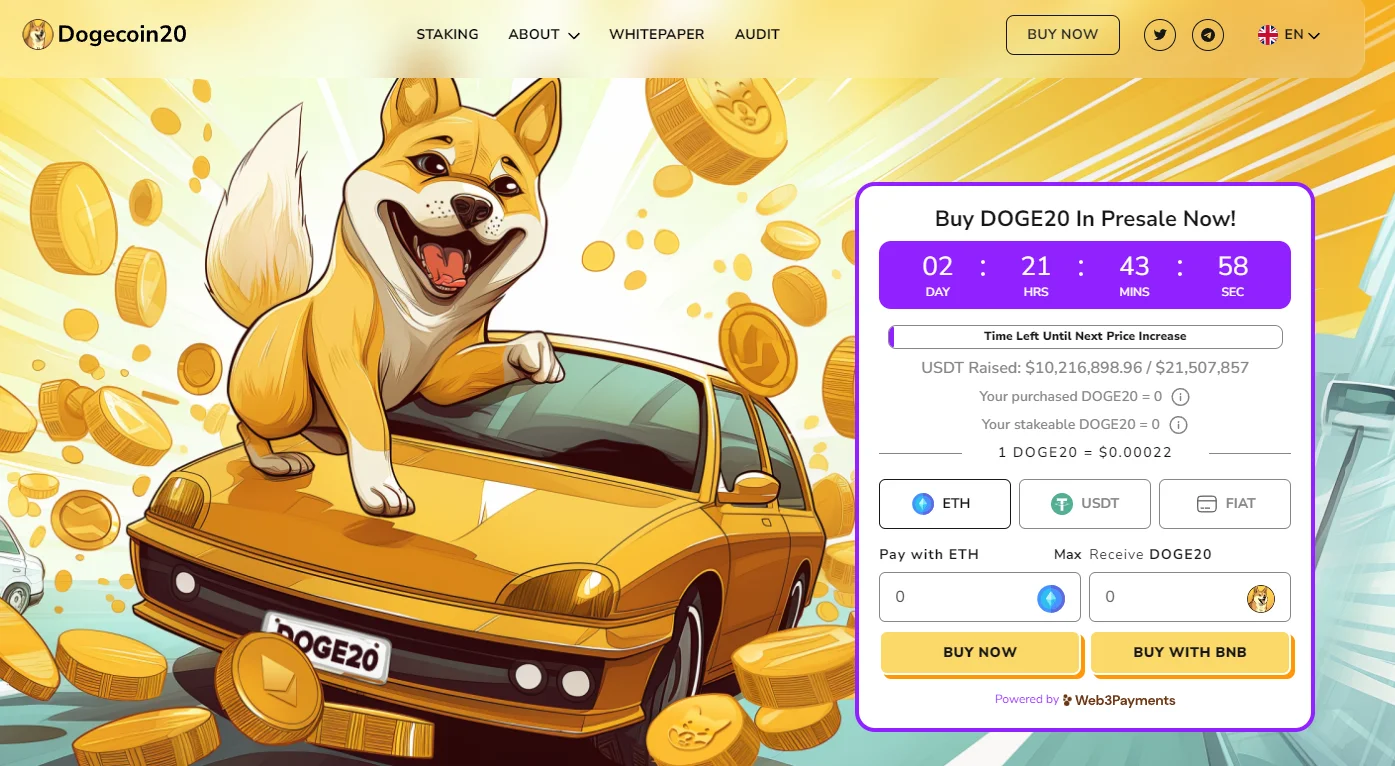Image resolution: width=1395 pixels, height=766 pixels.
Task: Click the Dogecoin20 logo in header
Action: [x=105, y=35]
